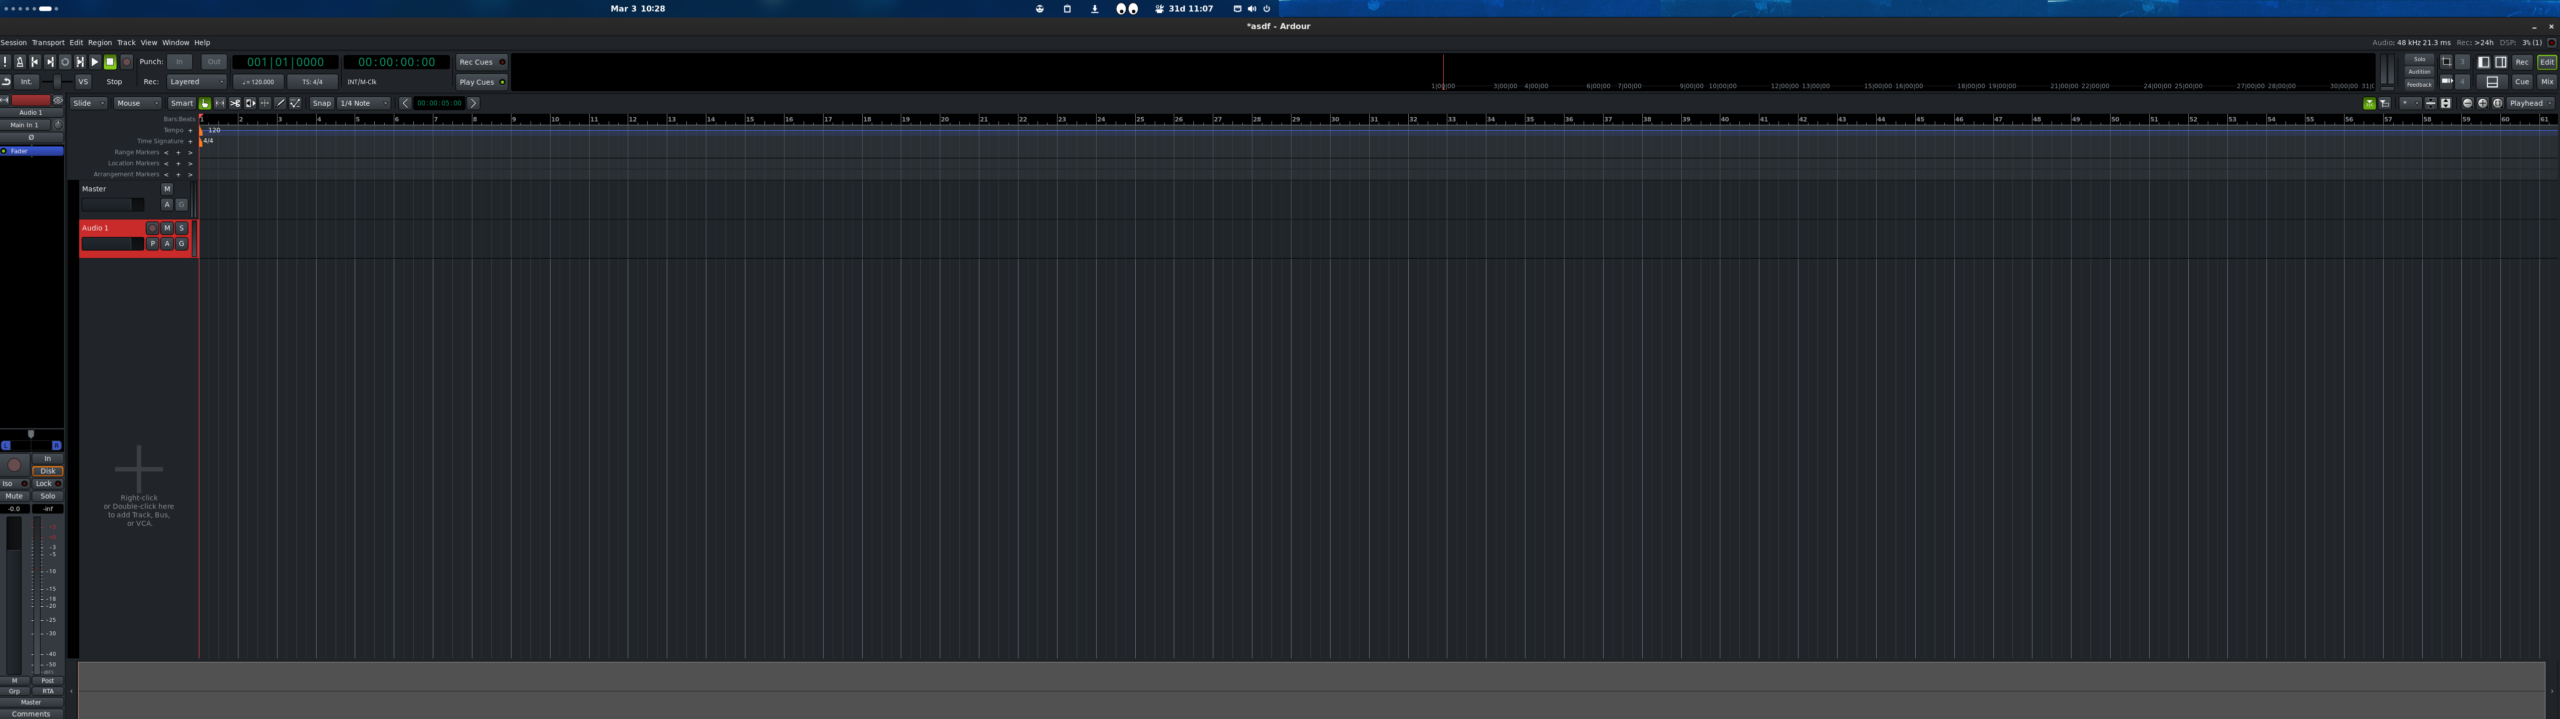Click play range/selection icon
This screenshot has width=2560, height=719.
[x=80, y=62]
